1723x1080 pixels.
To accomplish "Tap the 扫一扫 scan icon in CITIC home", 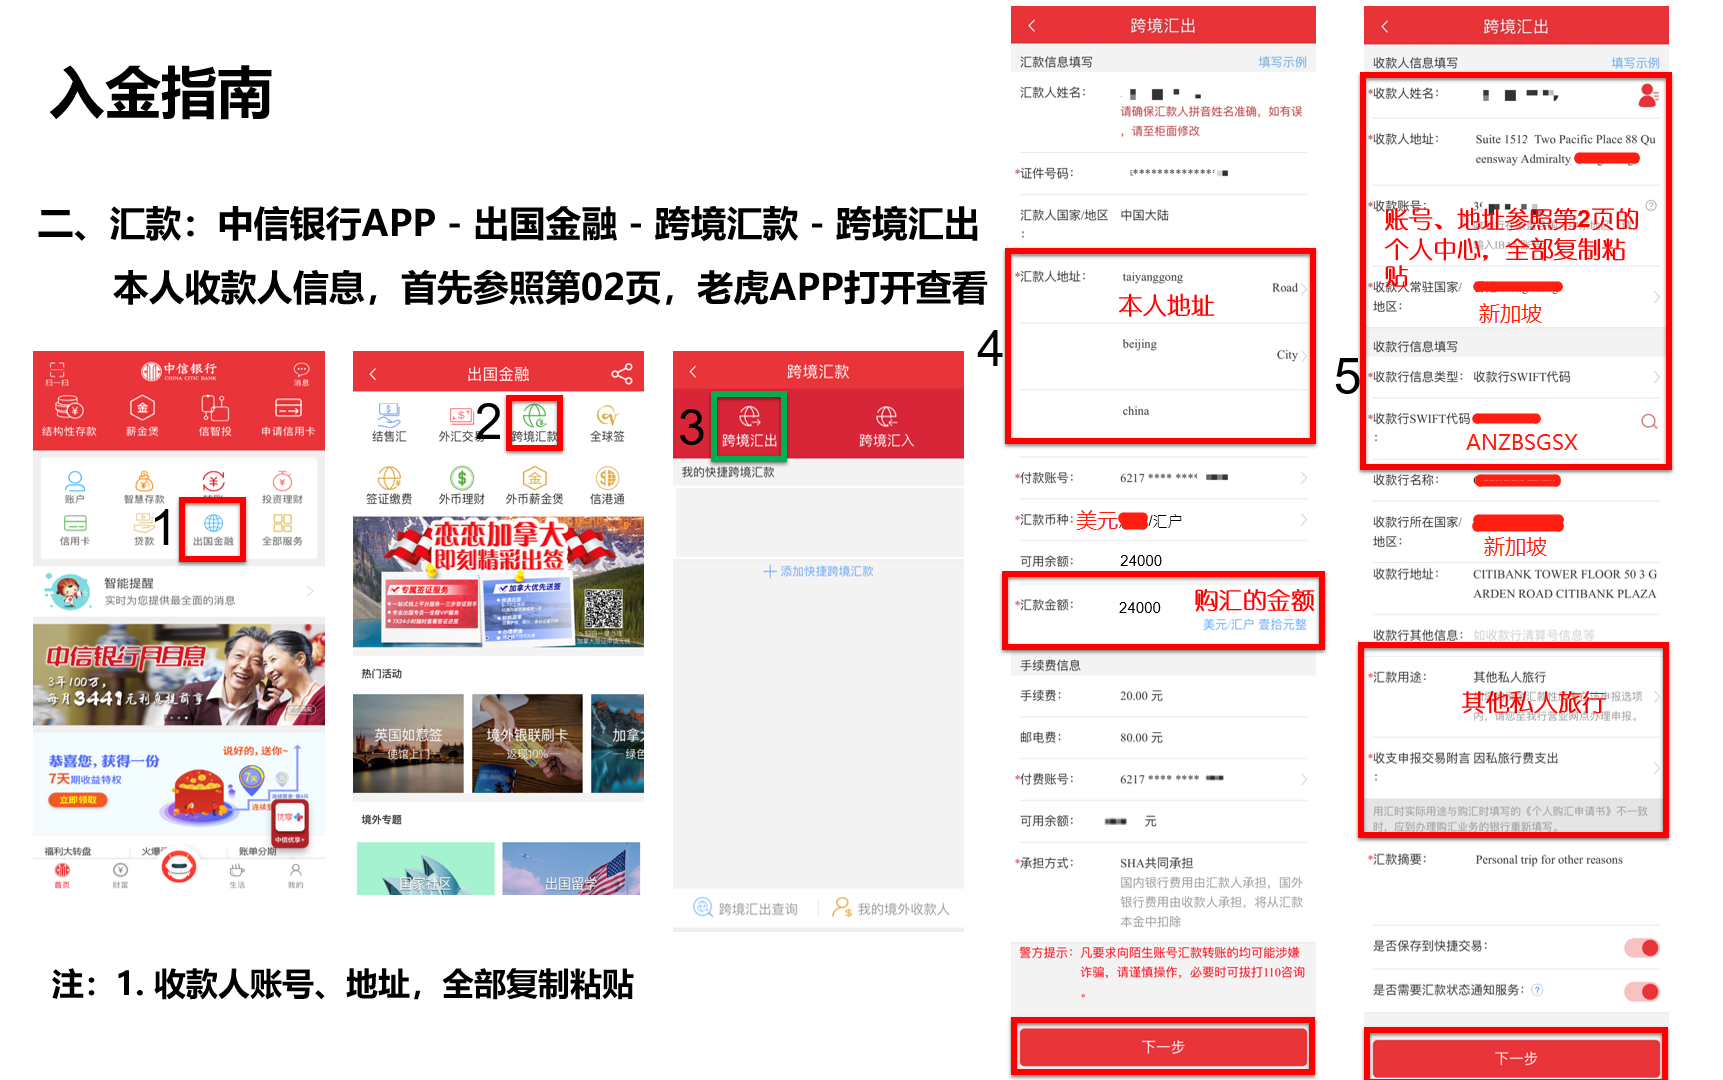I will point(57,373).
